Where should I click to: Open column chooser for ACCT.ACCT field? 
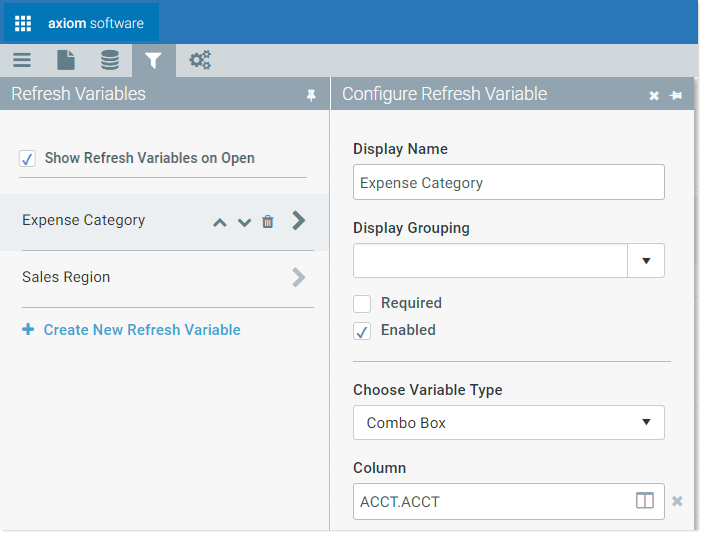pyautogui.click(x=645, y=500)
